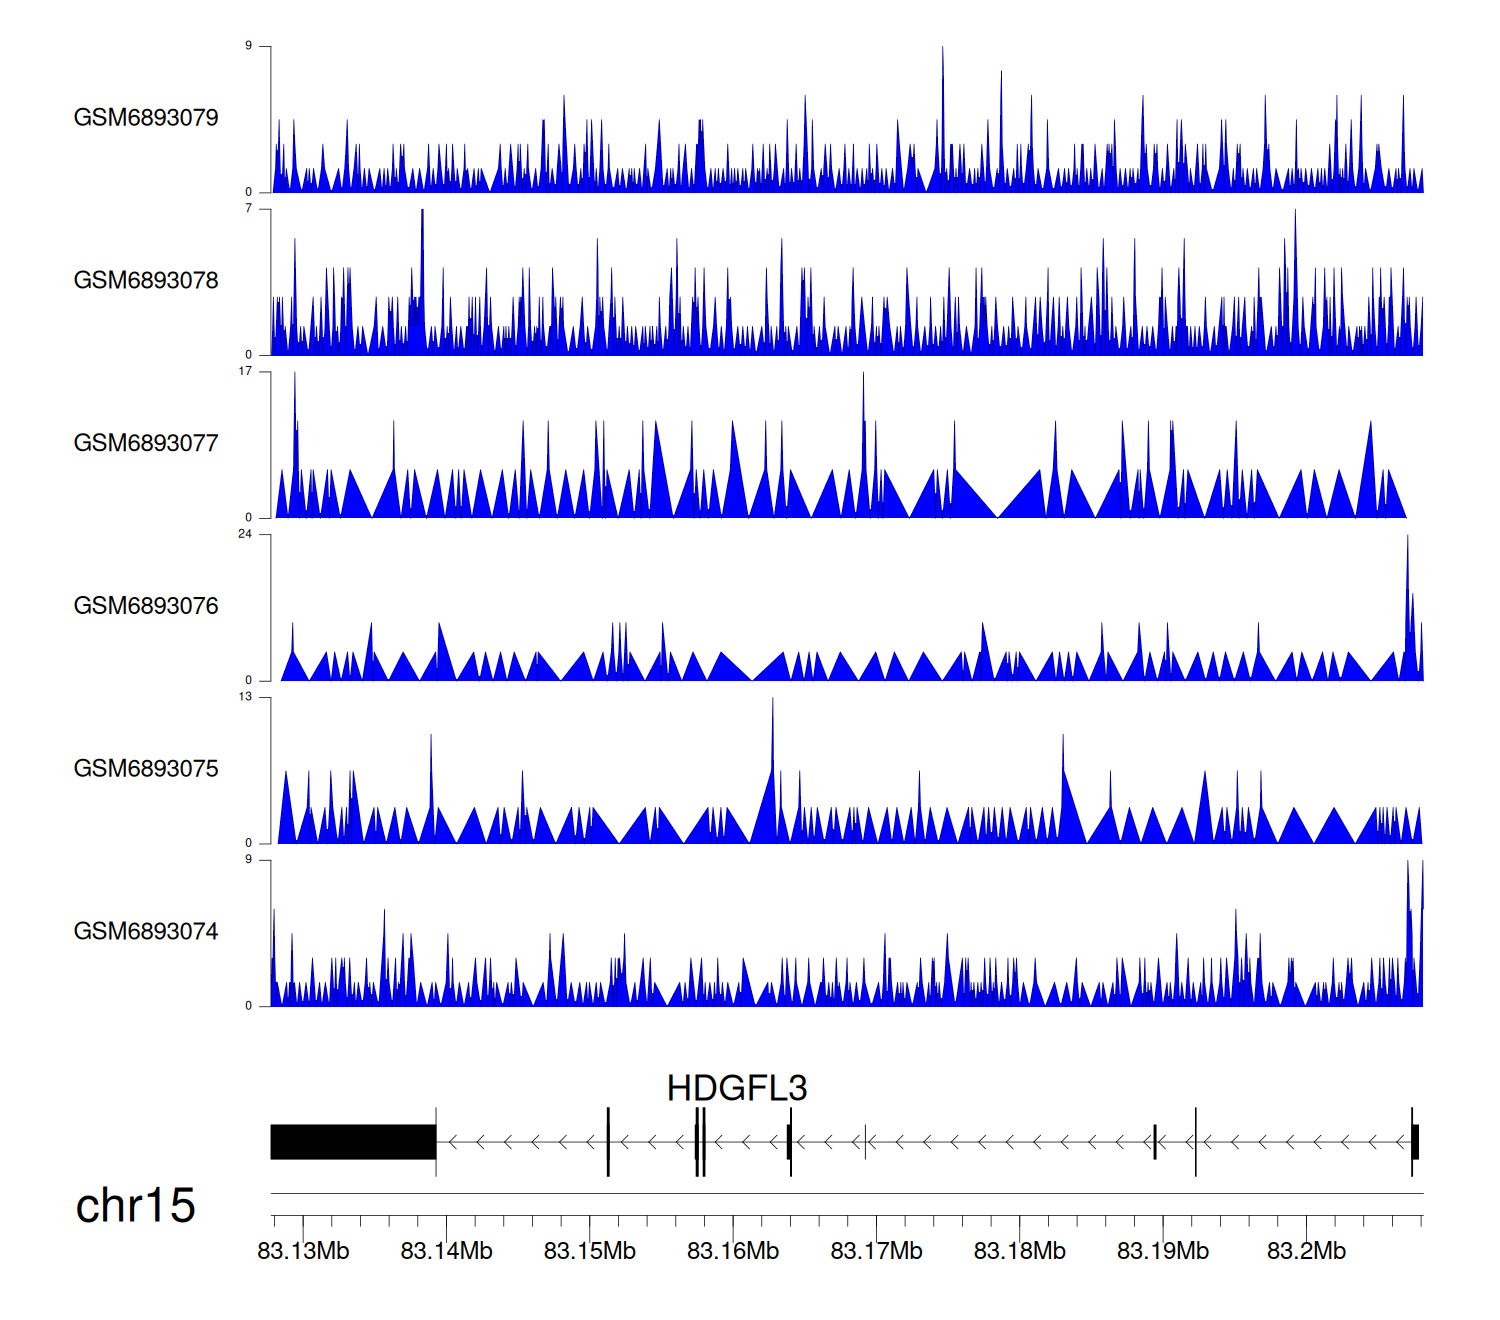1500x1320 pixels.
Task: Click the 83.17Mb axis label
Action: [x=876, y=1252]
